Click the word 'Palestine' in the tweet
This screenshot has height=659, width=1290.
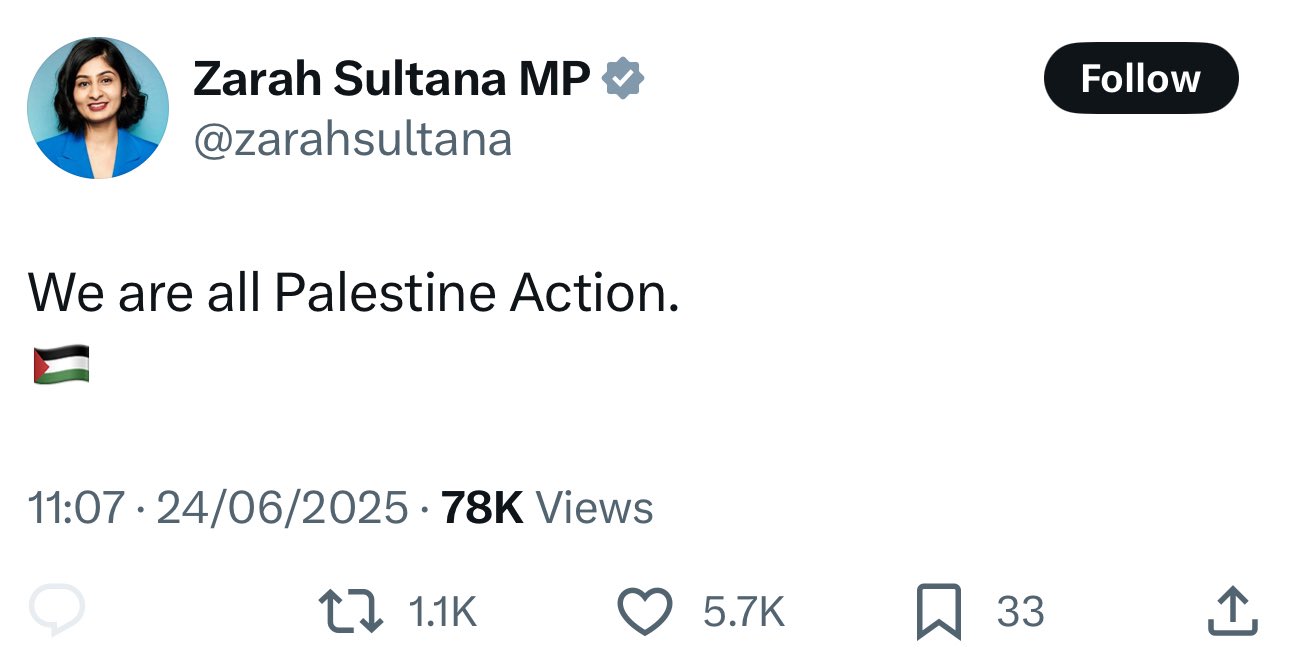pyautogui.click(x=385, y=292)
